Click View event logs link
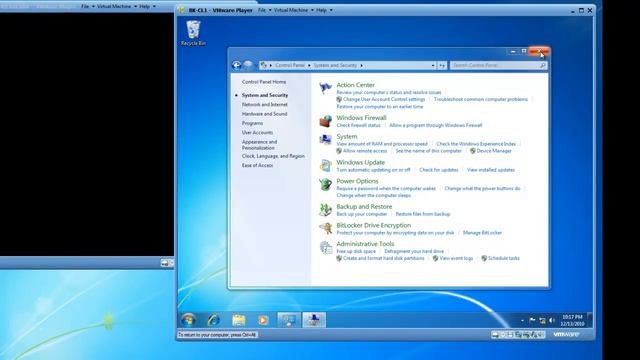Image resolution: width=640 pixels, height=360 pixels. [456, 258]
